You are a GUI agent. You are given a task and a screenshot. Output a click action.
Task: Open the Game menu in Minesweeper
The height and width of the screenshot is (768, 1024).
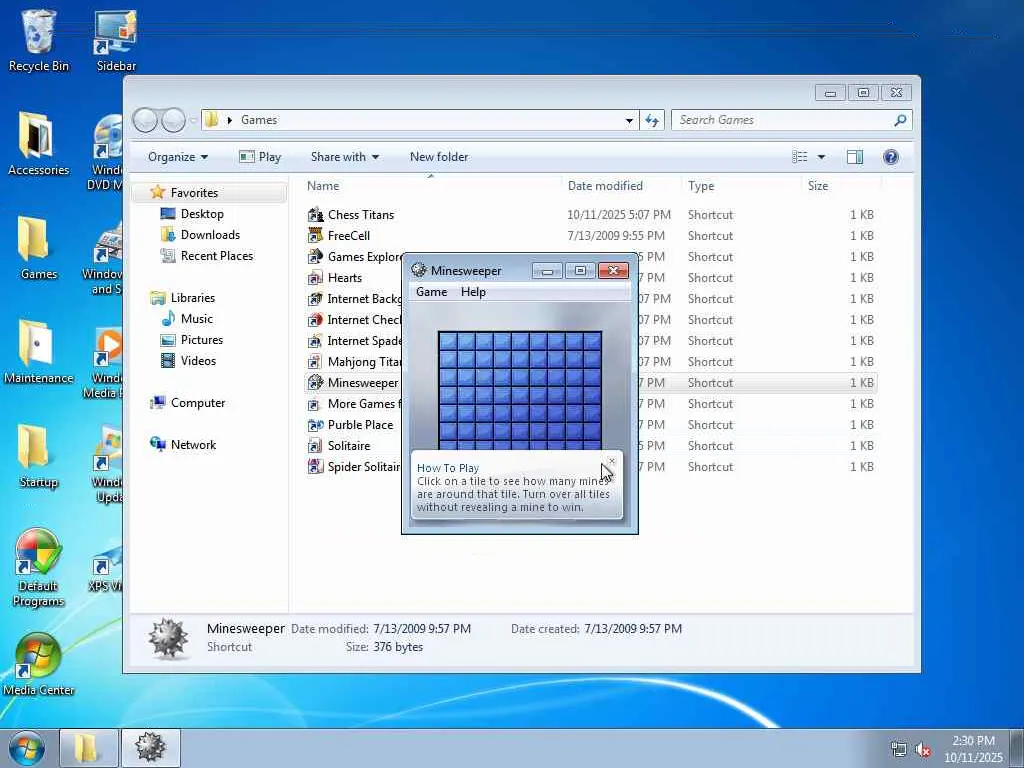431,292
